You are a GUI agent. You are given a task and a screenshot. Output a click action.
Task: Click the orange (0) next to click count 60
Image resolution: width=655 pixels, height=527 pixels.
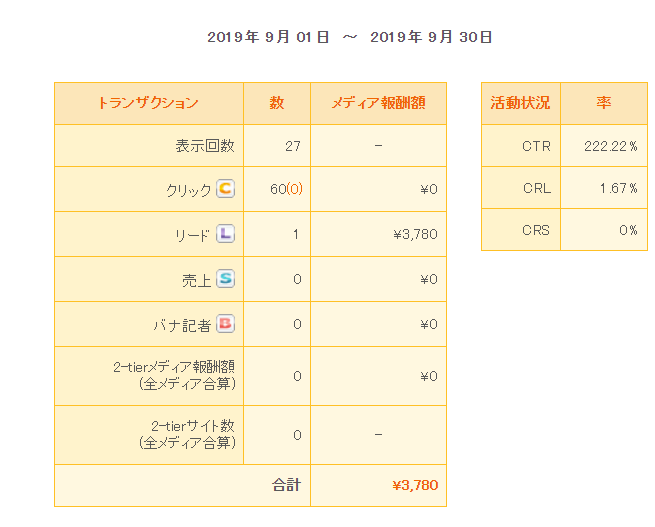point(294,189)
